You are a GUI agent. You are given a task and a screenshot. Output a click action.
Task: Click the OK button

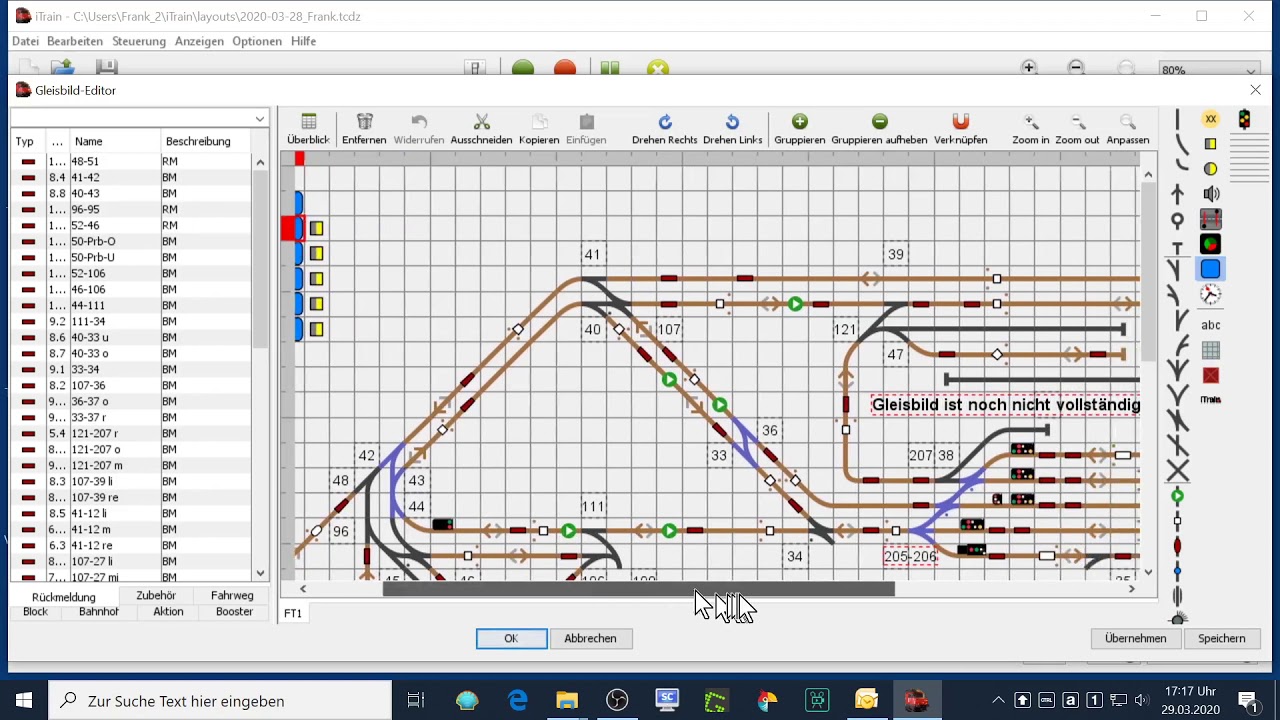click(511, 638)
